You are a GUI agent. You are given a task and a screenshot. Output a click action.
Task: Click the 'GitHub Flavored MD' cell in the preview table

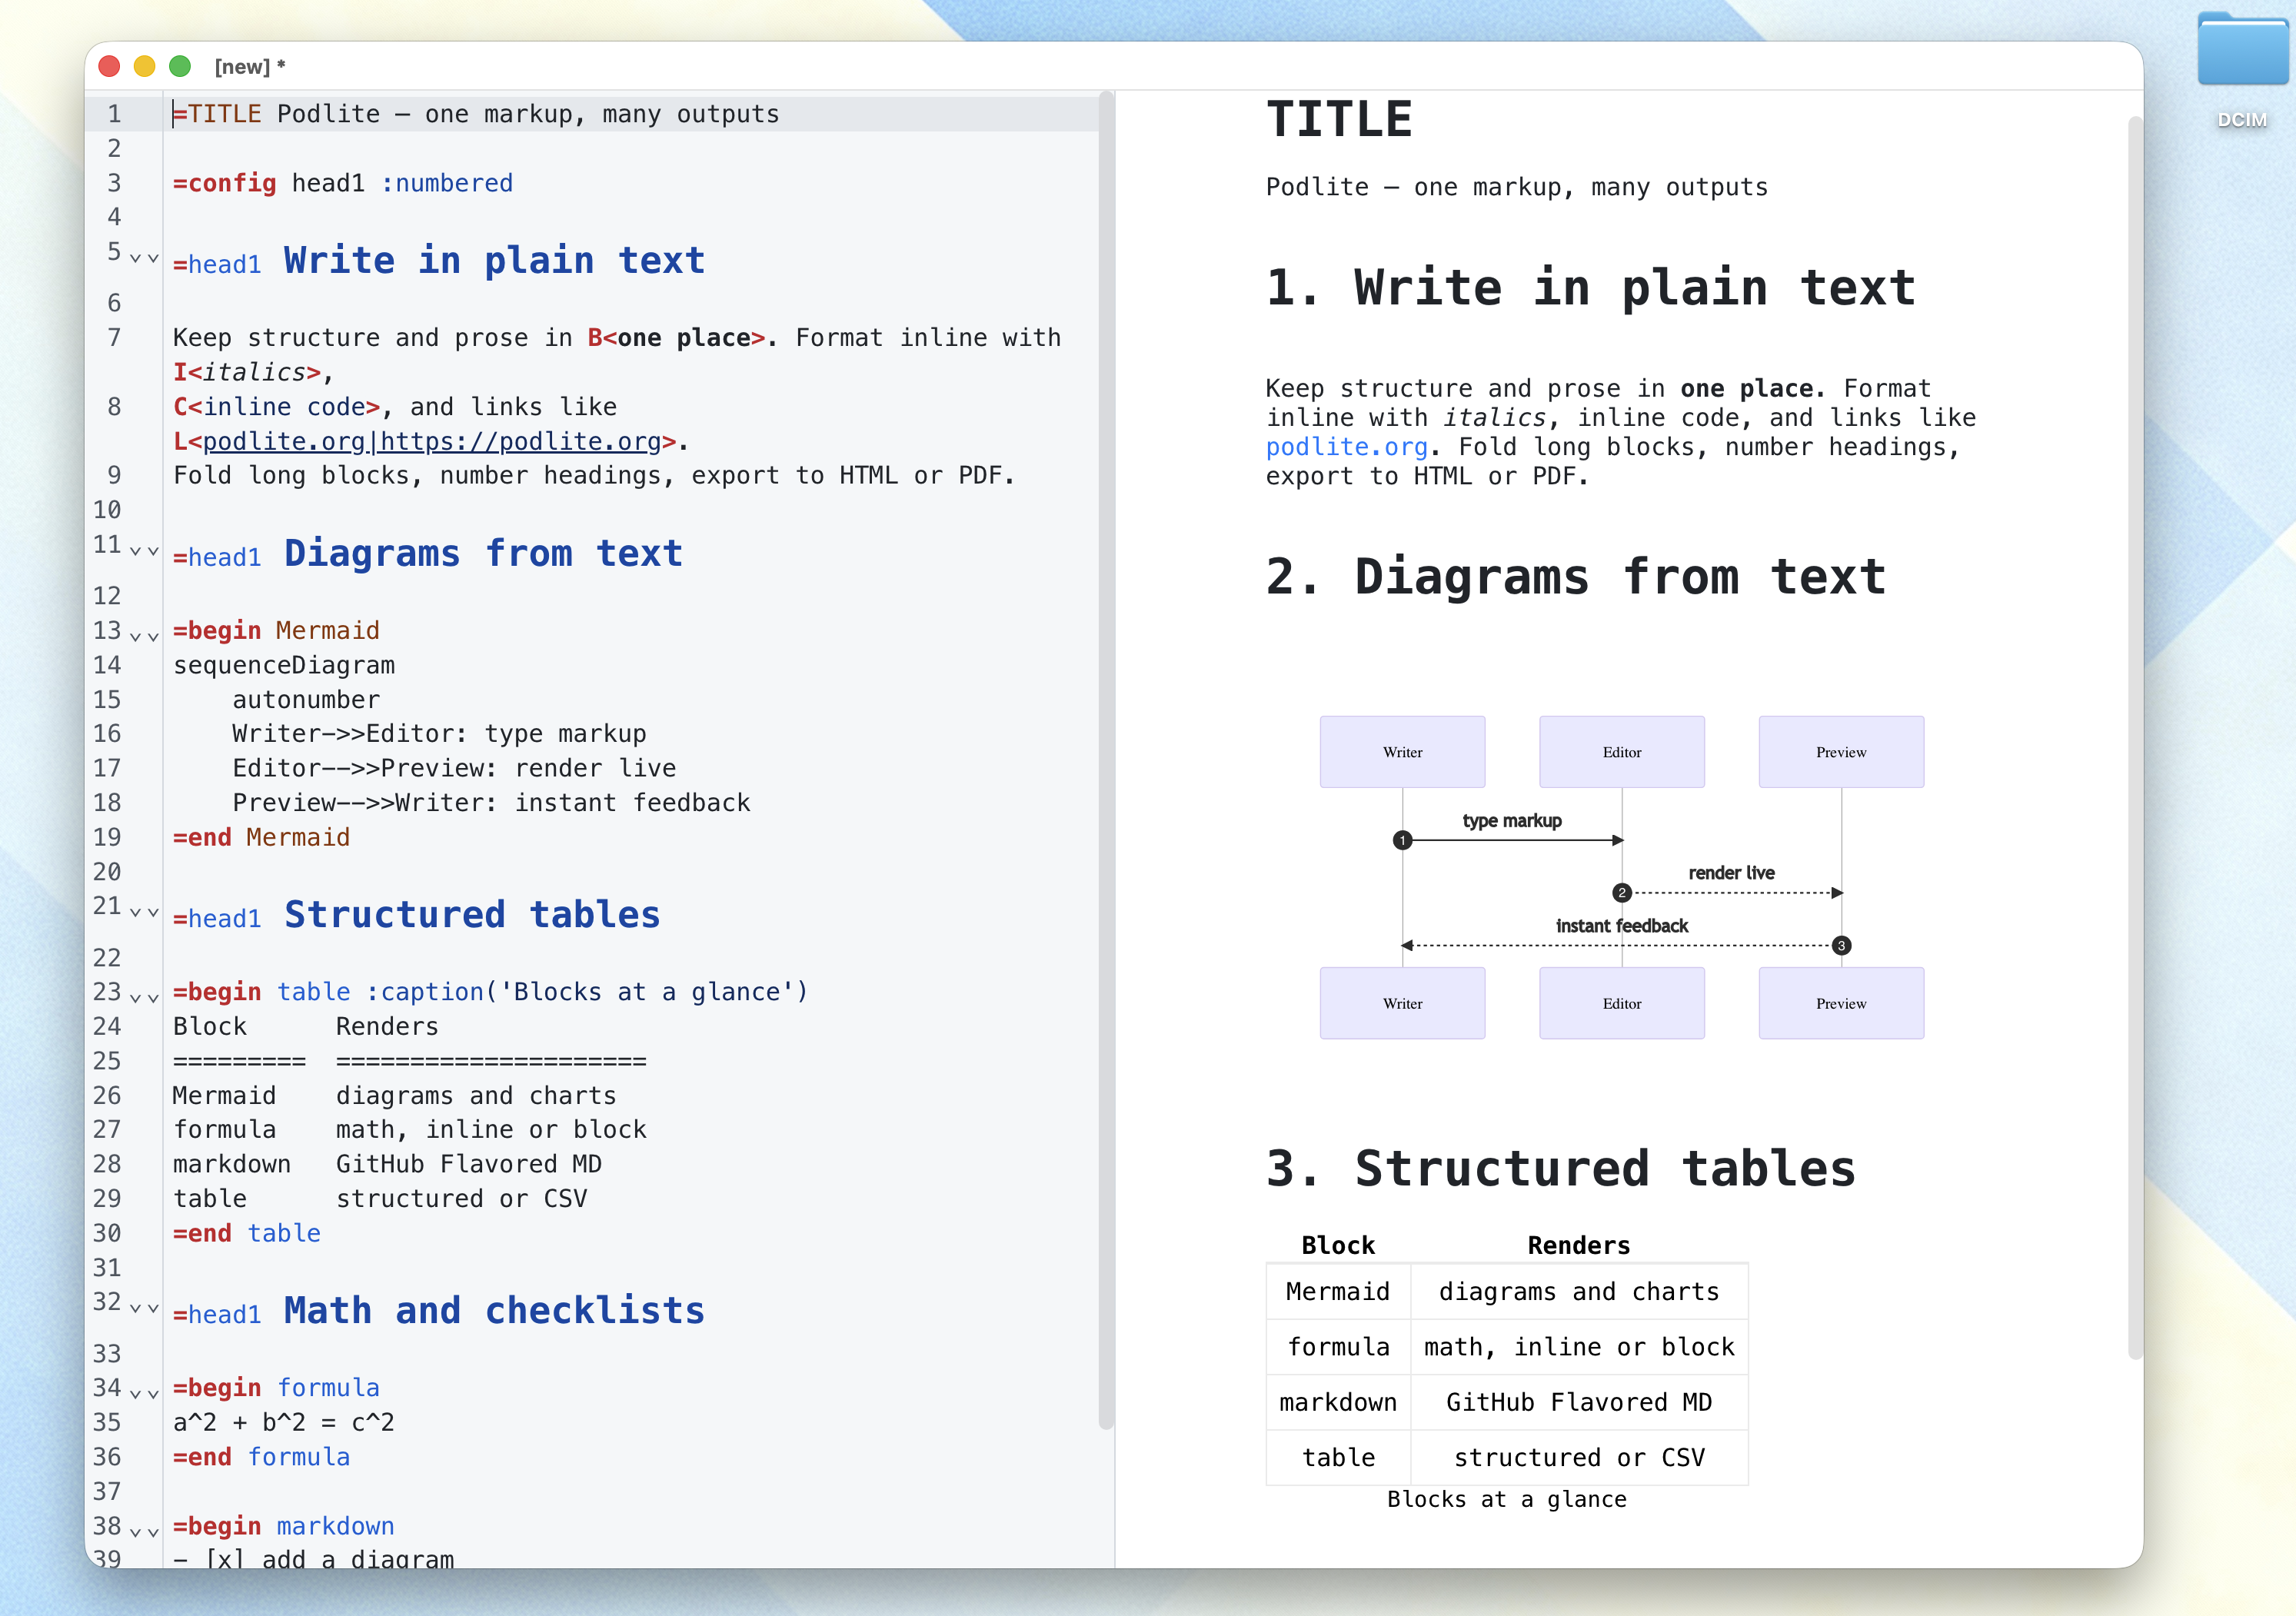1579,1402
